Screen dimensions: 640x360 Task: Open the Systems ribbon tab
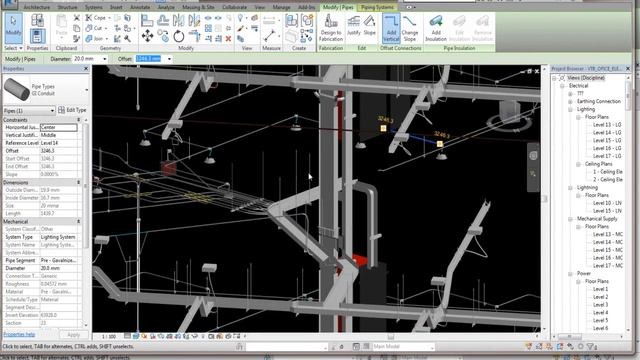[x=94, y=7]
